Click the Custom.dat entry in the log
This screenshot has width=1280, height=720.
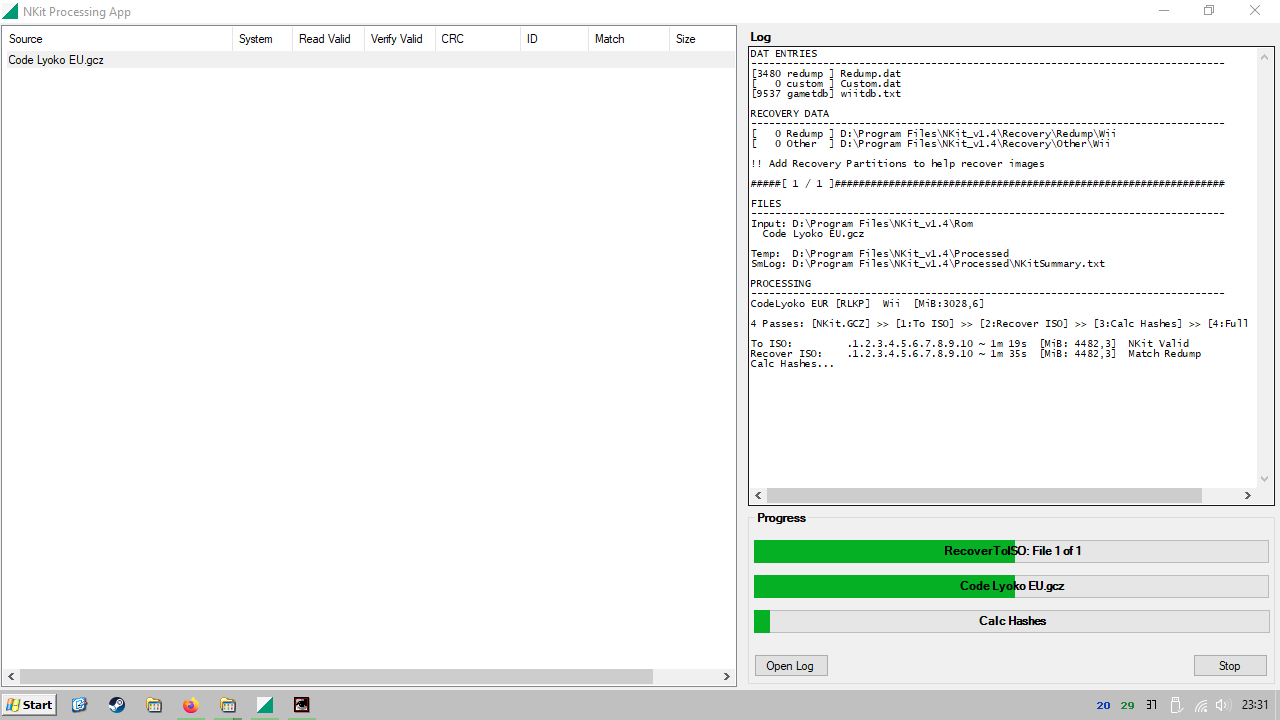[870, 84]
